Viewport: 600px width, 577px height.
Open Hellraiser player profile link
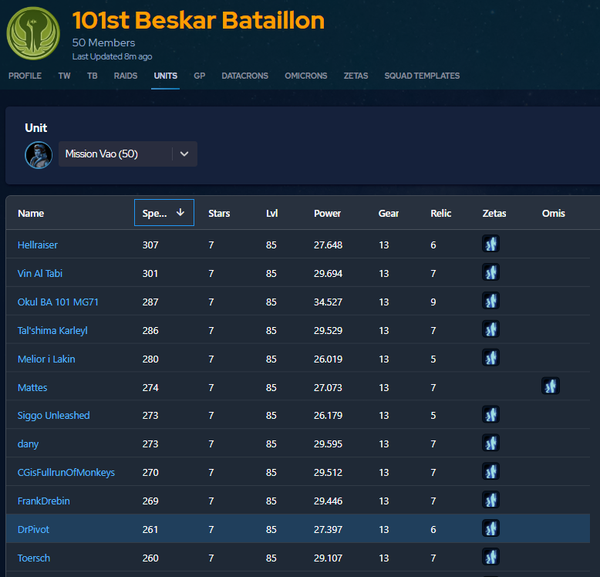(39, 245)
